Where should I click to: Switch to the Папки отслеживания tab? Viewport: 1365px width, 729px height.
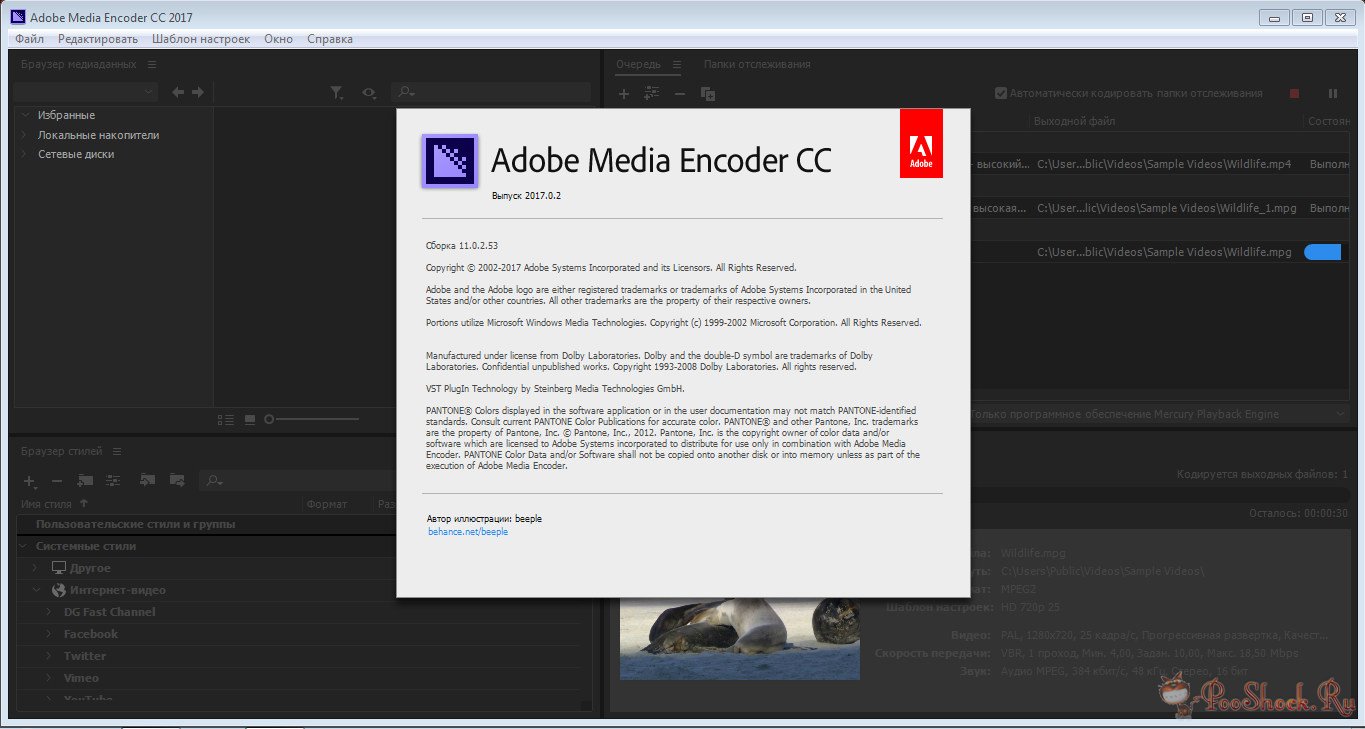[757, 64]
